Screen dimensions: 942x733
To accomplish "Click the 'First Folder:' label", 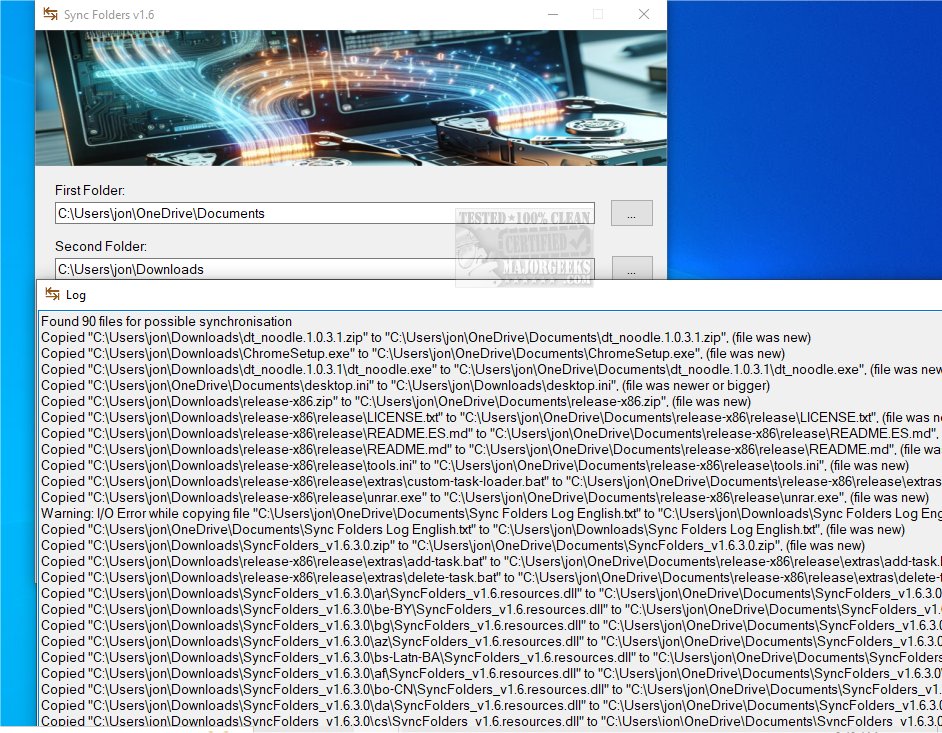I will pos(90,190).
